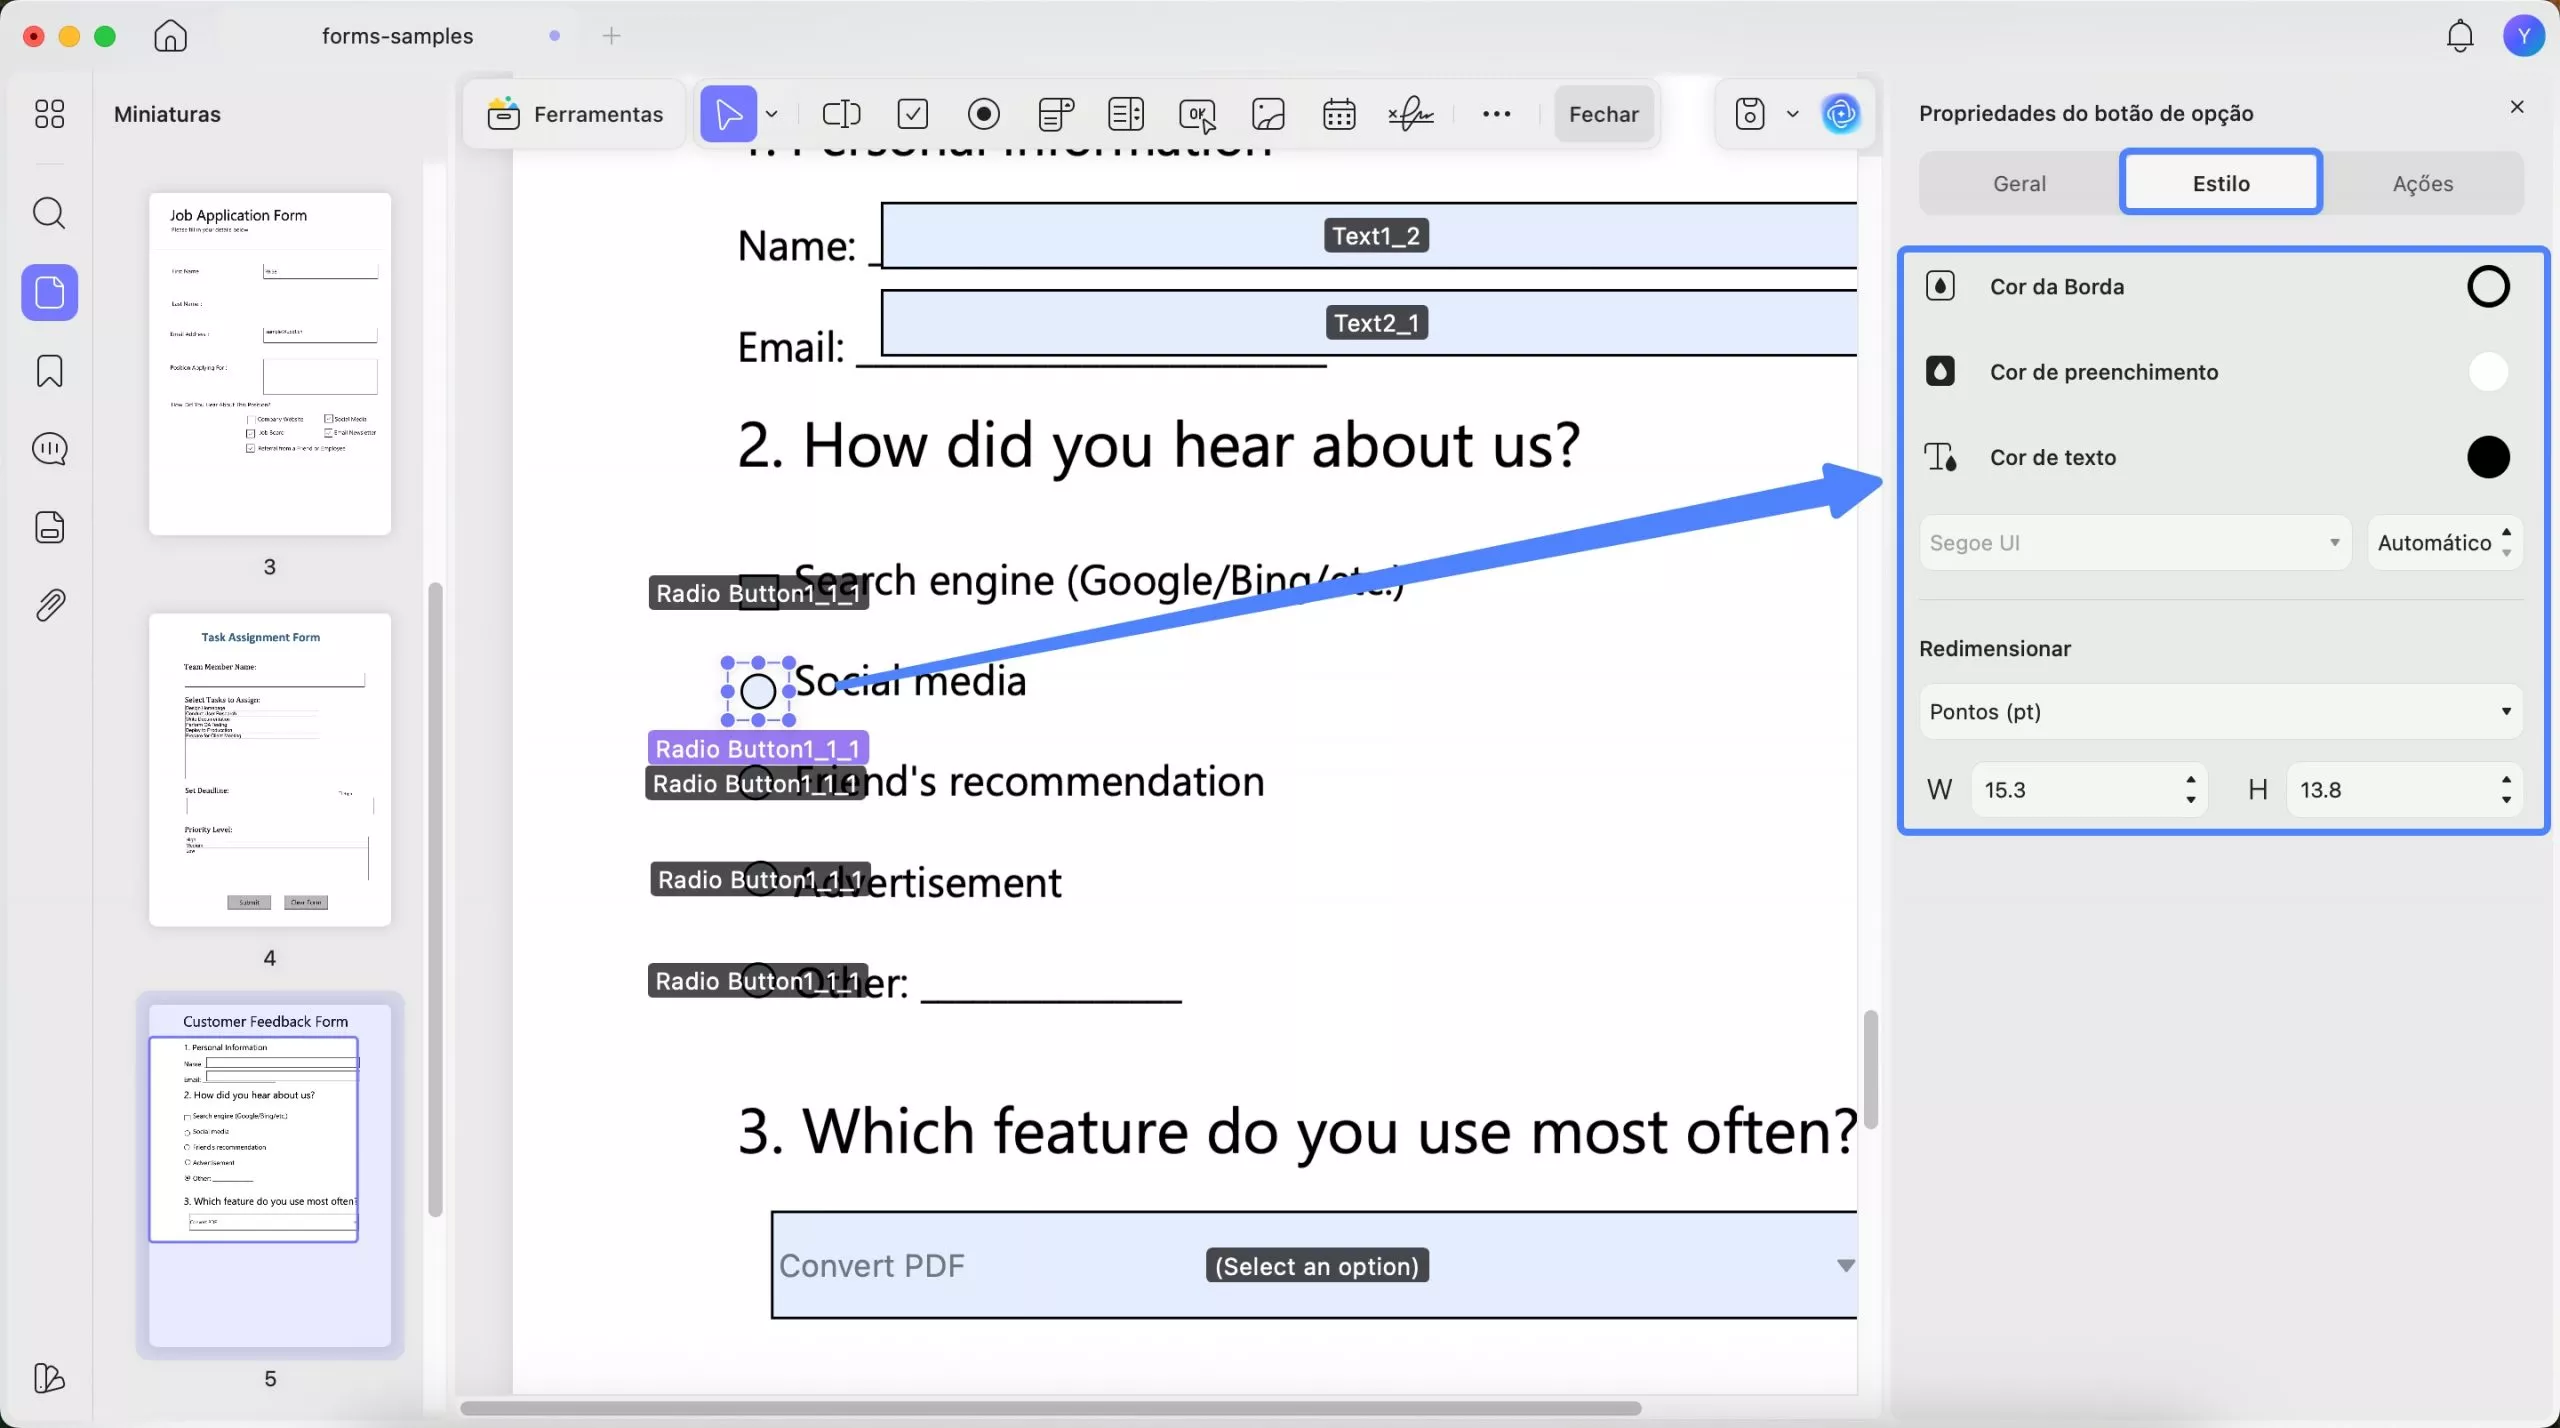Select the Text2_1 email field
This screenshot has height=1428, width=2560.
1369,323
